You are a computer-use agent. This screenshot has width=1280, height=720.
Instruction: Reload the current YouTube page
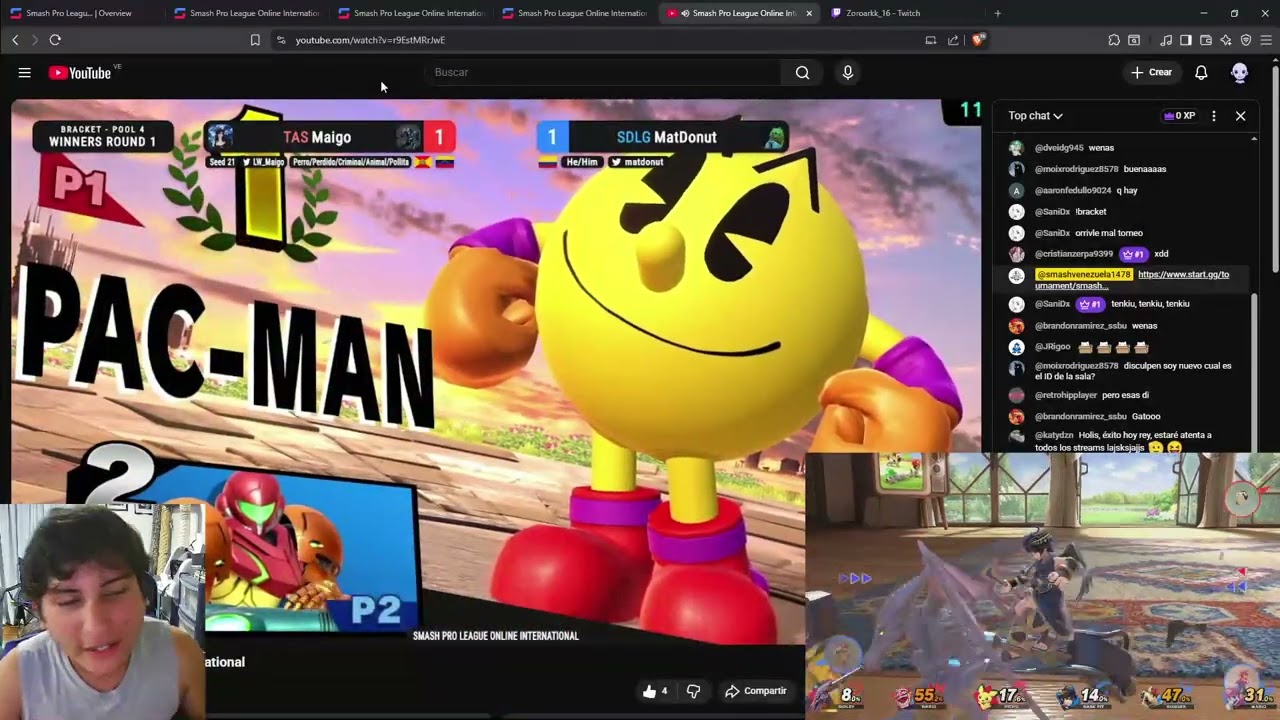click(55, 40)
